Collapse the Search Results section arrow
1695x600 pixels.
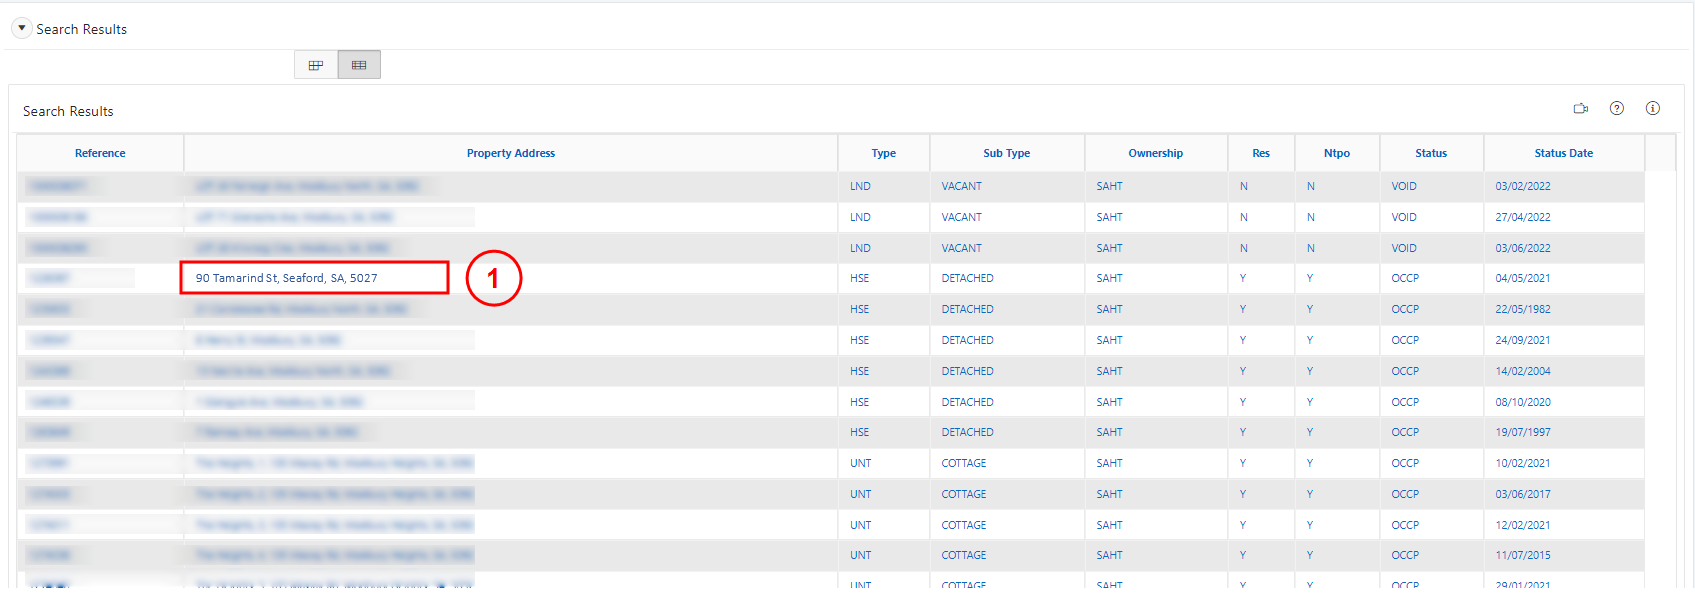click(21, 28)
